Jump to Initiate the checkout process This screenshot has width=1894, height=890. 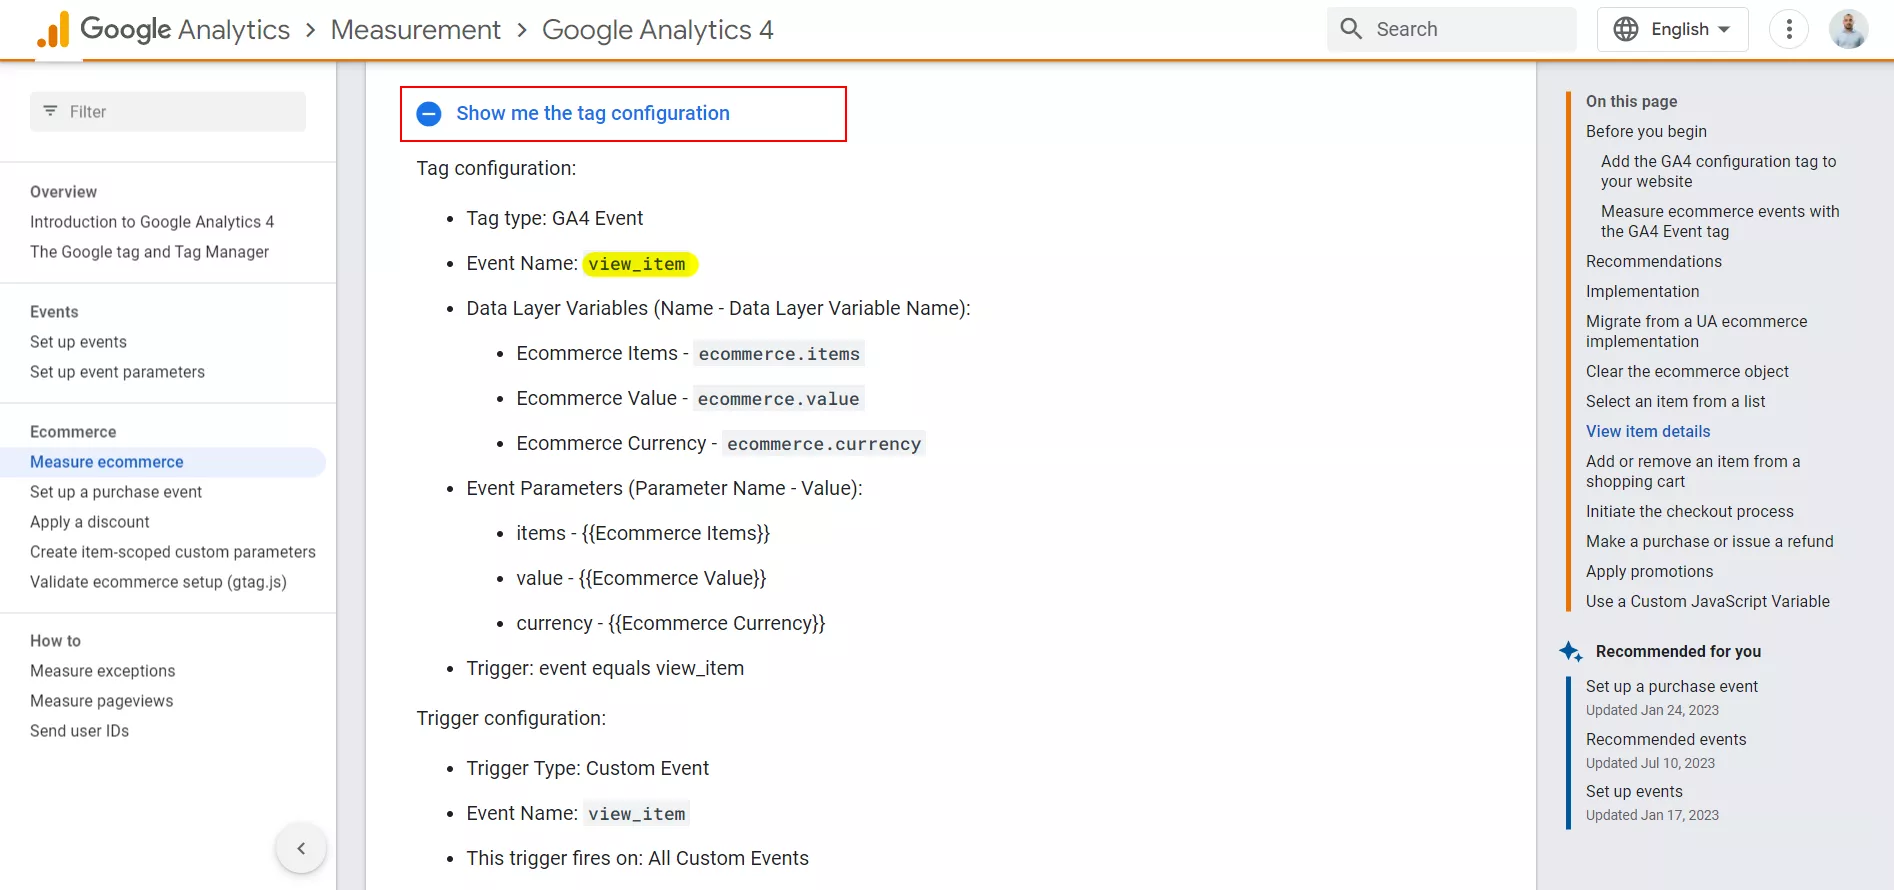1689,511
